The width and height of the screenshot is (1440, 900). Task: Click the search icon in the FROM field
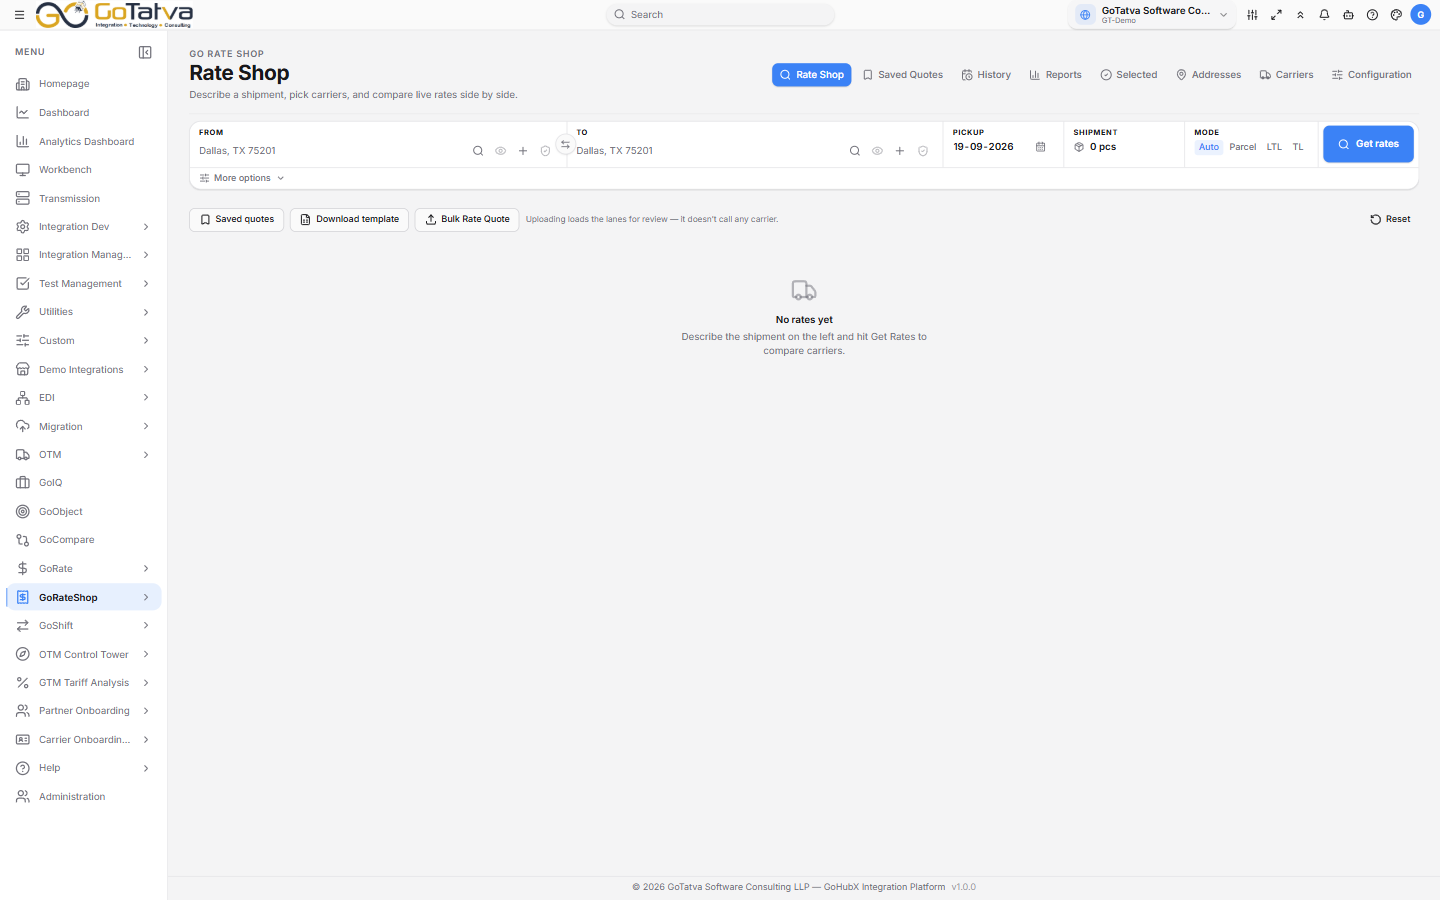click(478, 151)
